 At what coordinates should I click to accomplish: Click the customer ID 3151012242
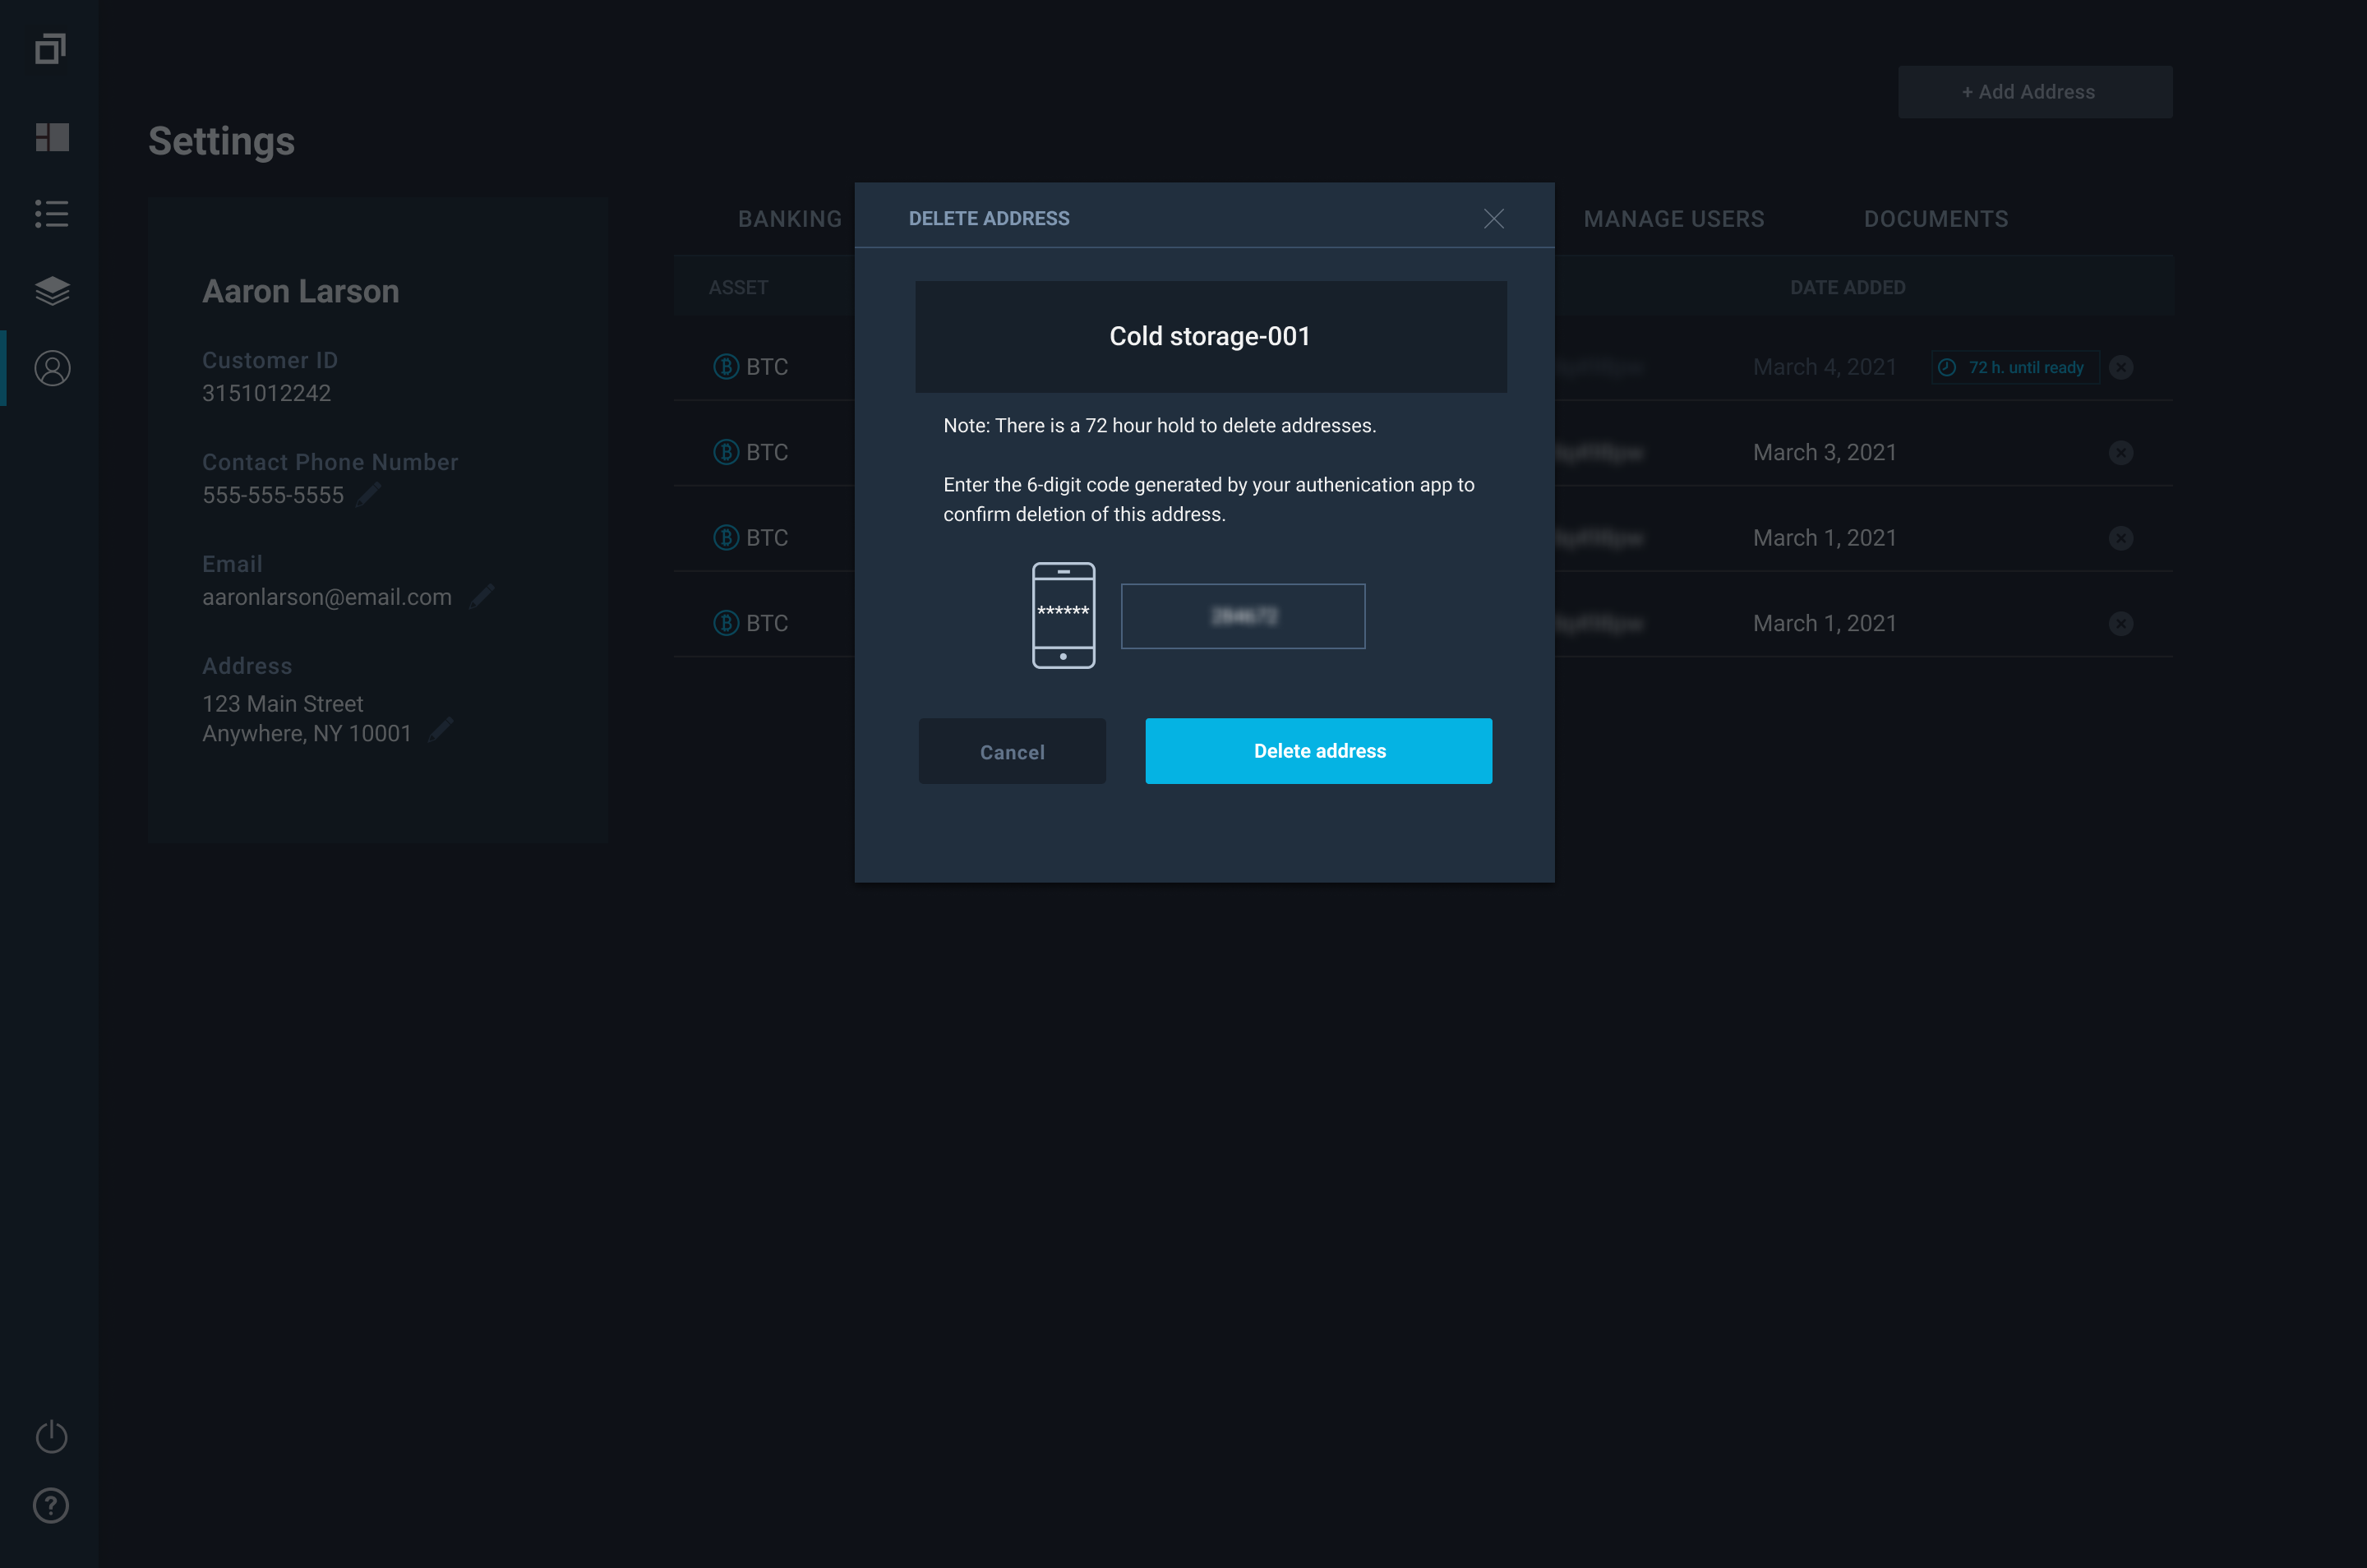coord(266,393)
